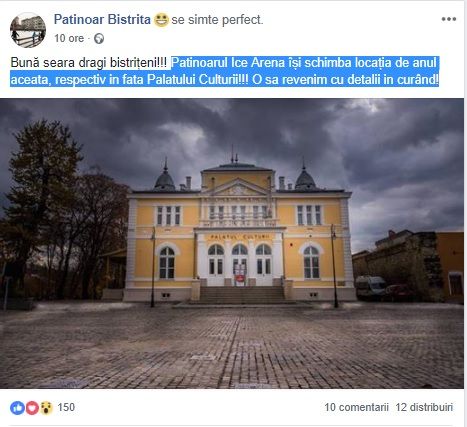Open the 12 distribuiri shares link
Viewport: 467px width, 427px height.
[424, 407]
